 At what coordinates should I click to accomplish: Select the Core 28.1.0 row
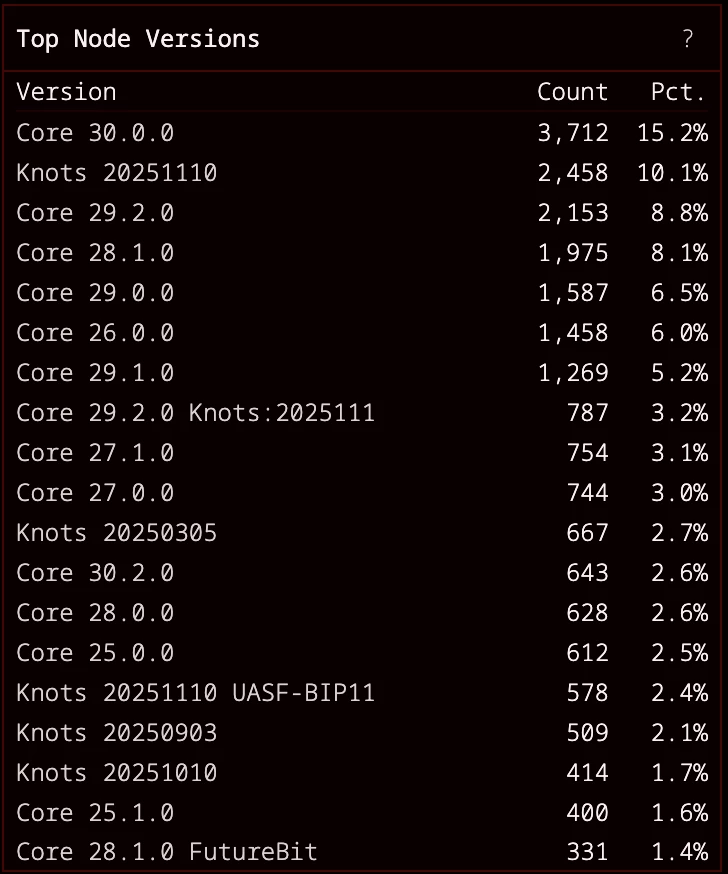[95, 252]
